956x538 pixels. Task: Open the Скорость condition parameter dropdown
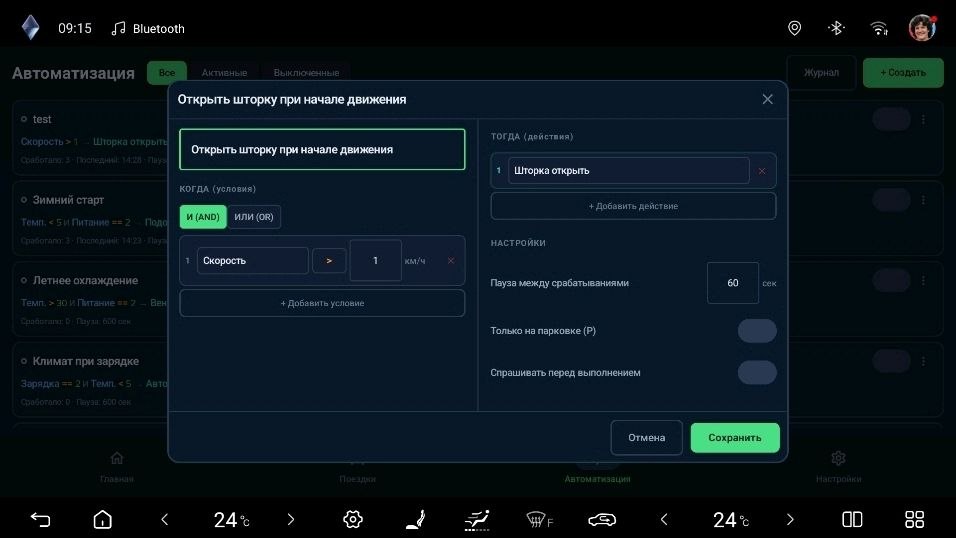coord(252,260)
